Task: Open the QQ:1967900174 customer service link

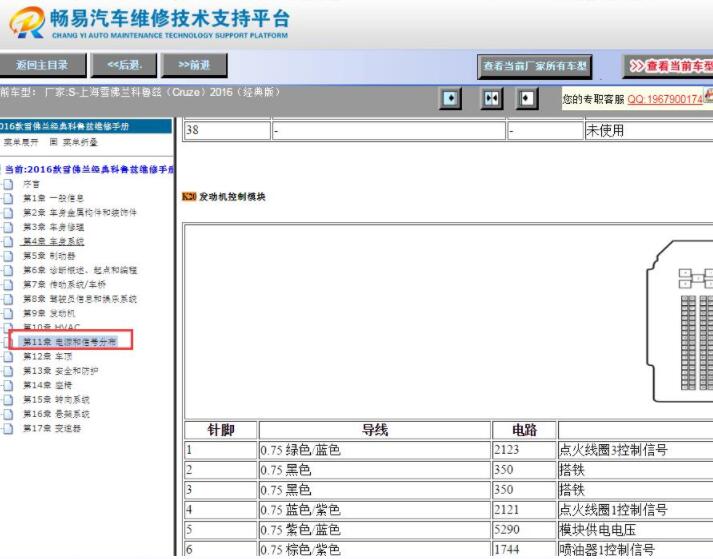Action: (x=665, y=99)
